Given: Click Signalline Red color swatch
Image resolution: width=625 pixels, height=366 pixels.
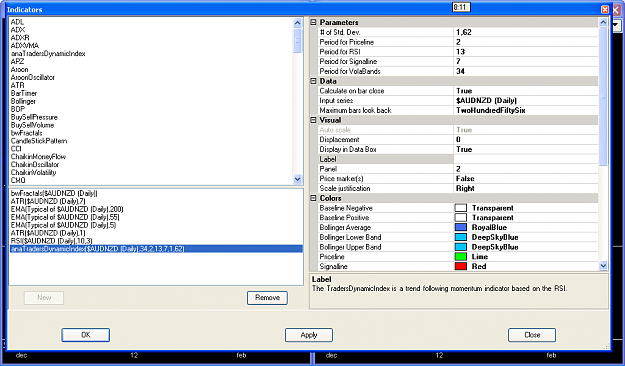Looking at the screenshot, I should pos(461,266).
